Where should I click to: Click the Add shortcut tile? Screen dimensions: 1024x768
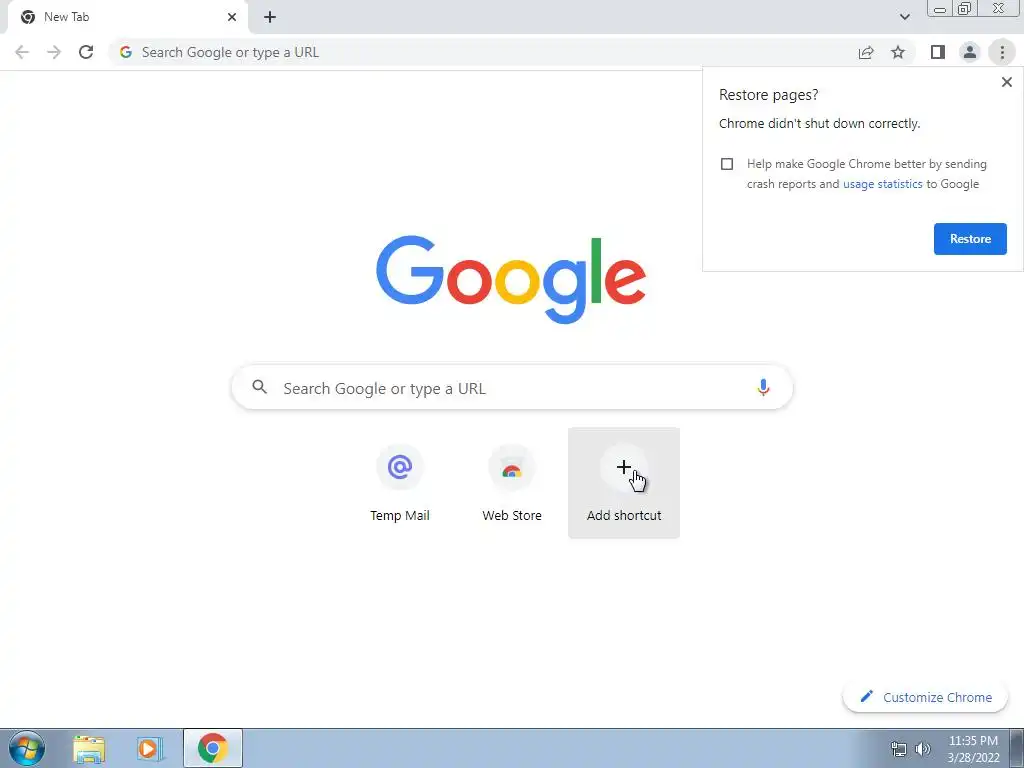(624, 483)
